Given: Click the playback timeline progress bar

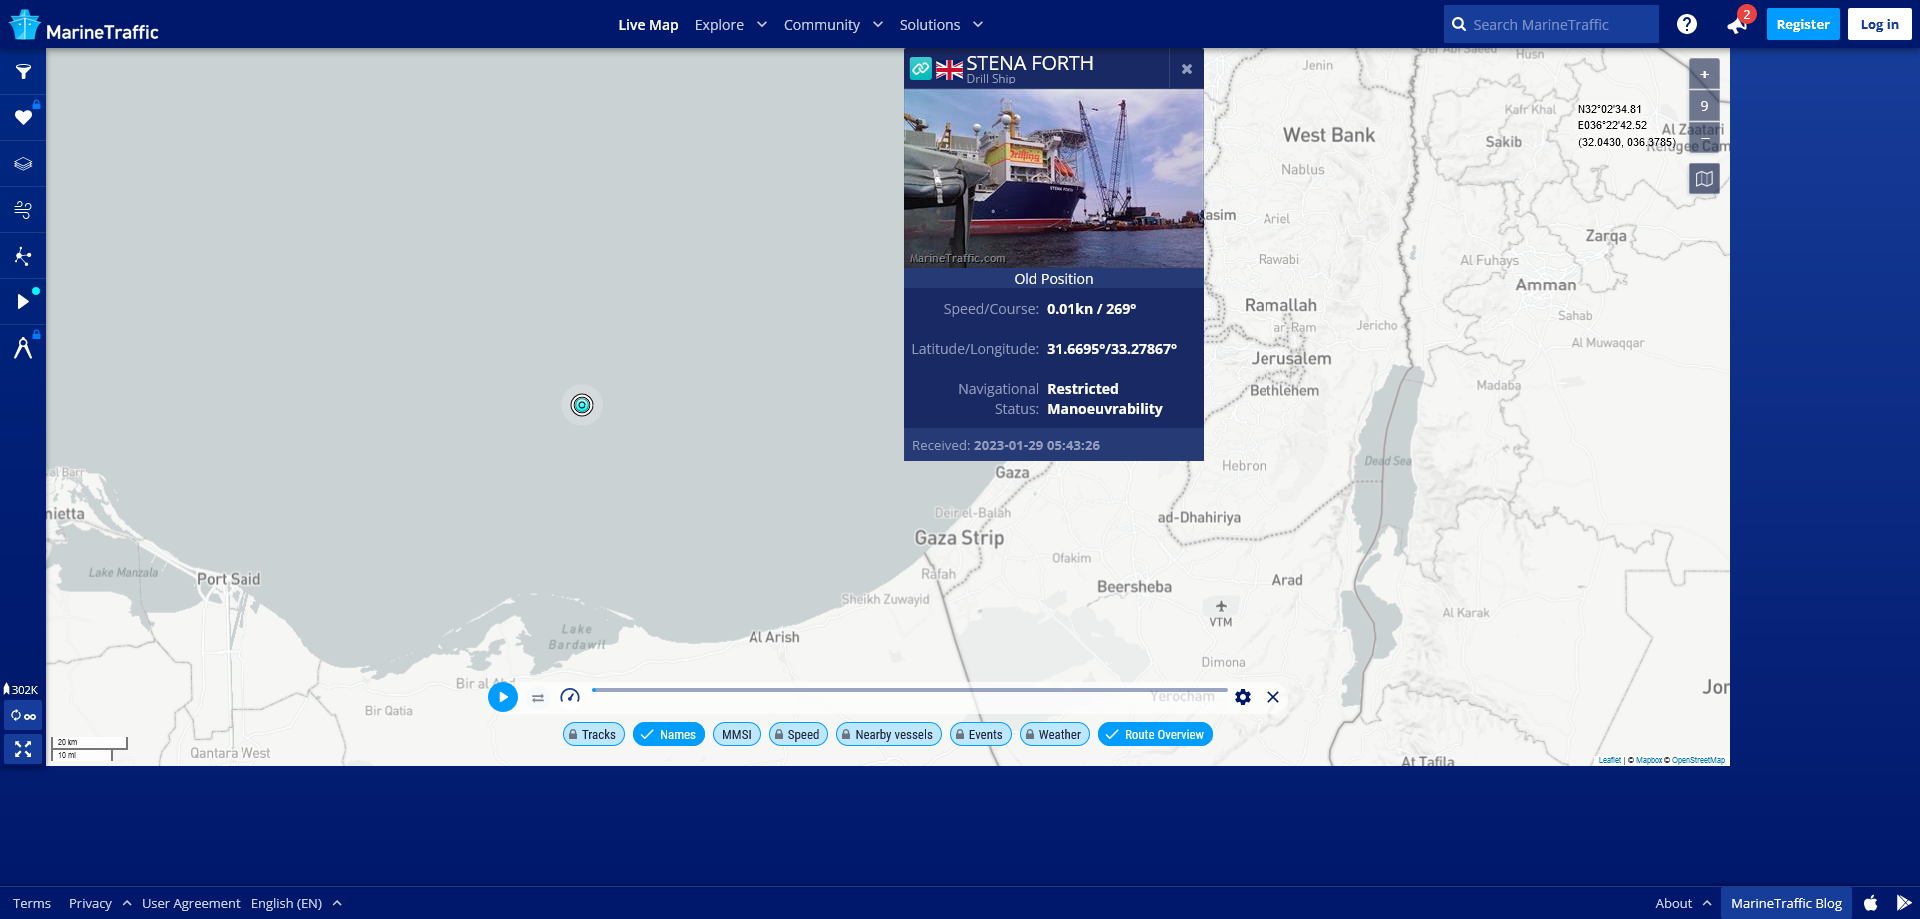Looking at the screenshot, I should coord(910,690).
